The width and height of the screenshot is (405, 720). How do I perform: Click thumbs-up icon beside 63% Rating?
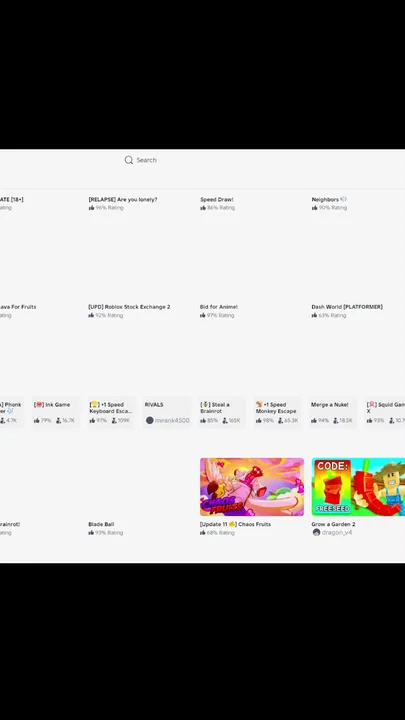pyautogui.click(x=315, y=315)
